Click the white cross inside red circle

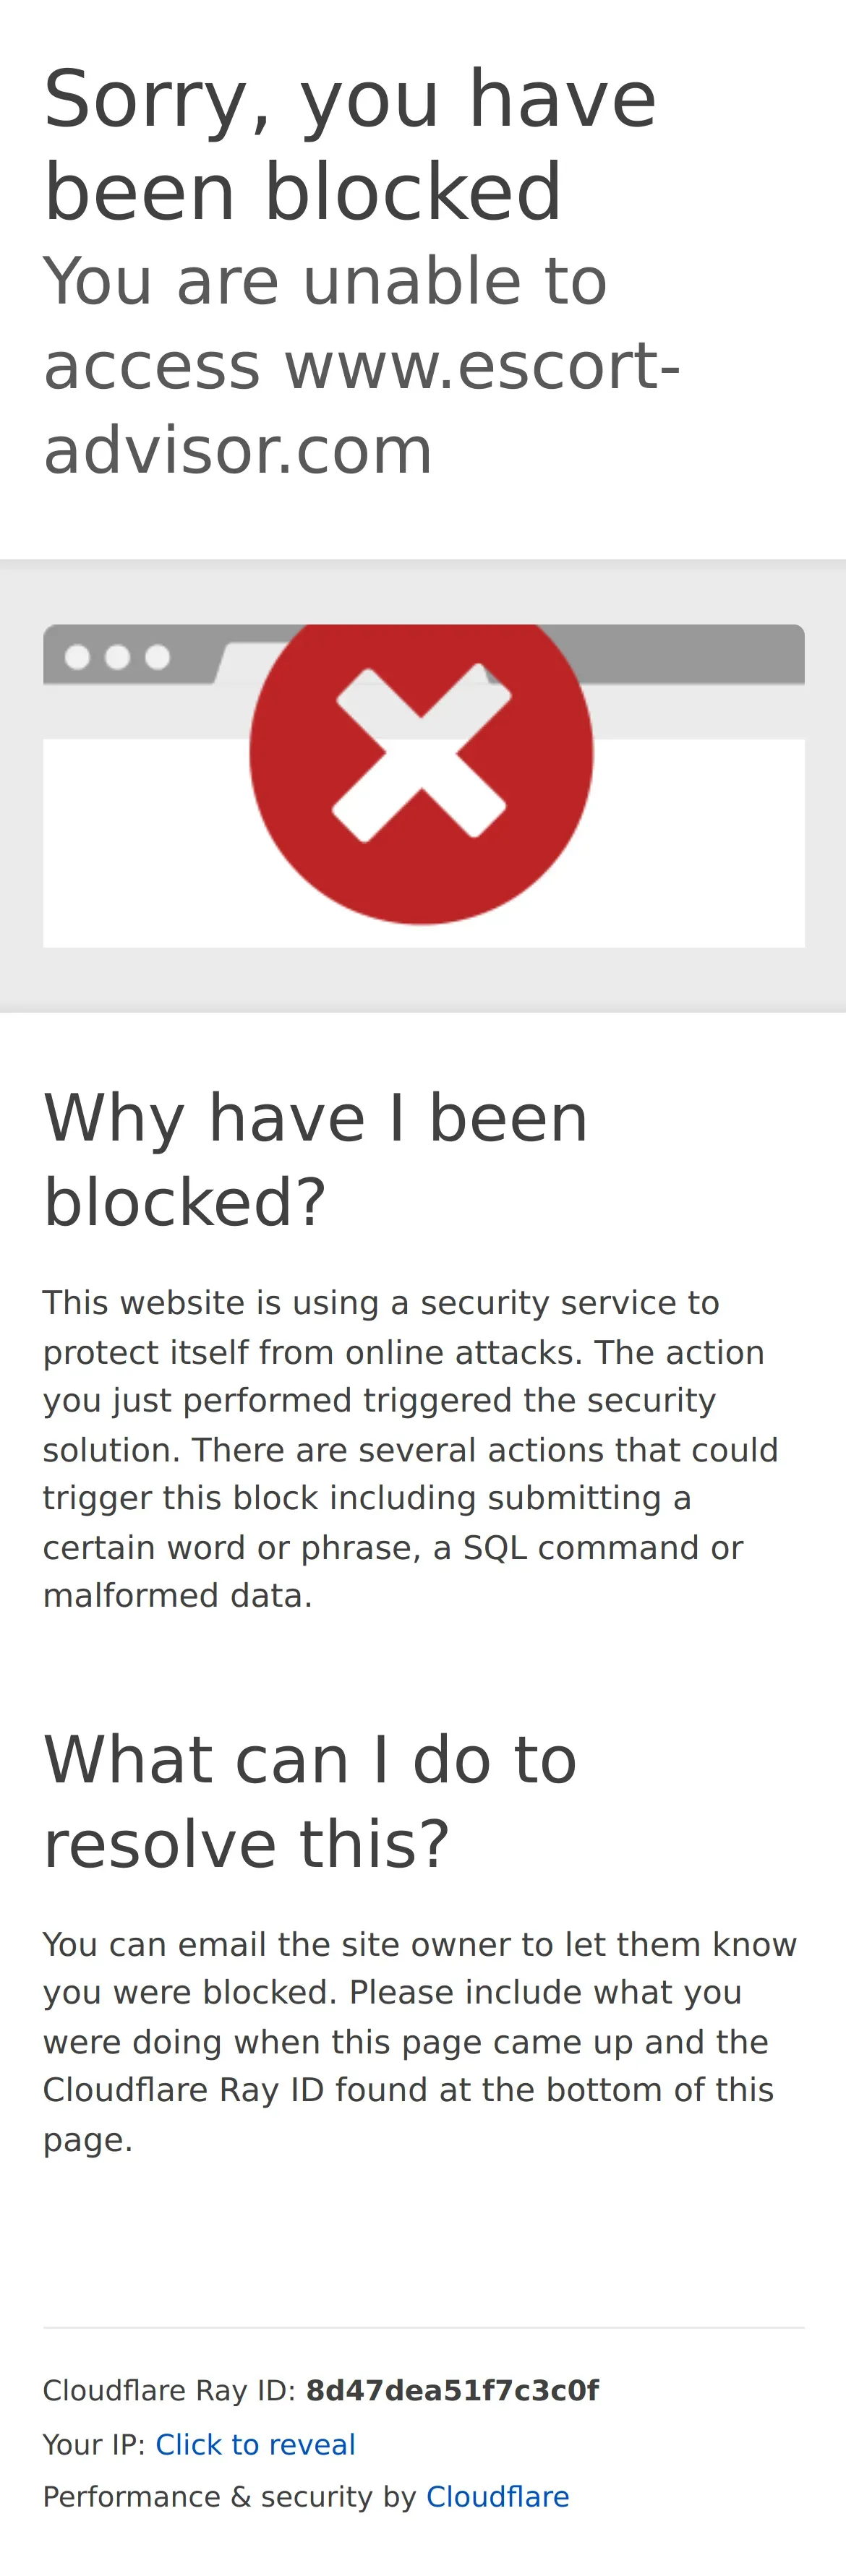pos(421,752)
